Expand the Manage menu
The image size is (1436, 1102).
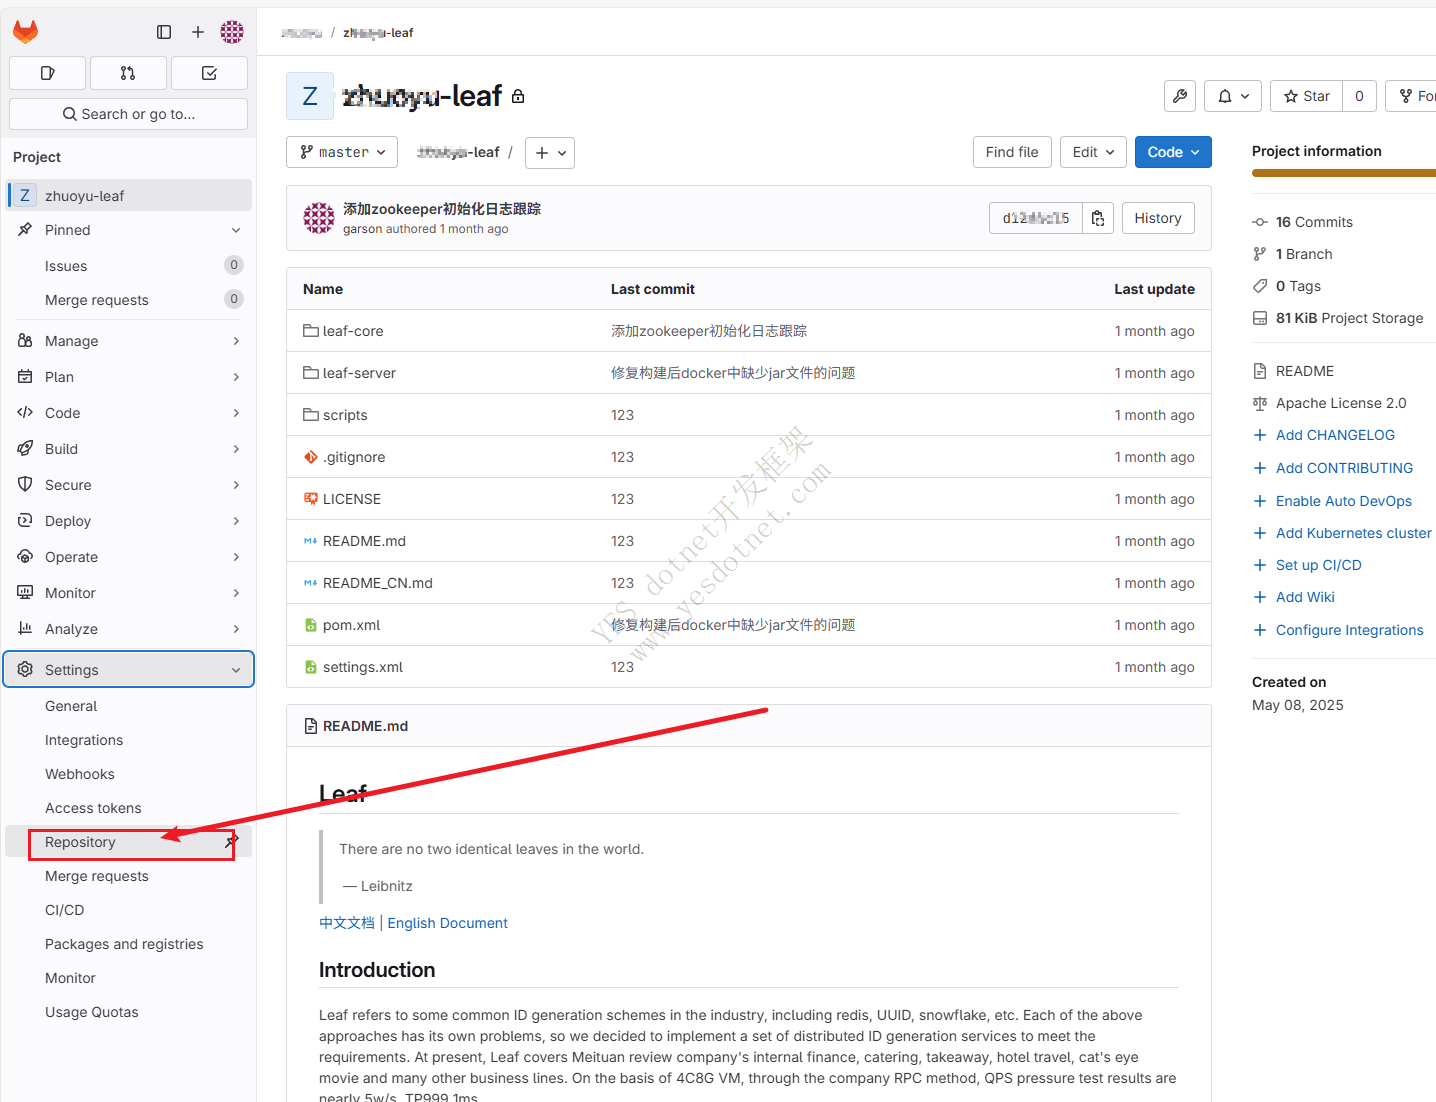click(128, 341)
